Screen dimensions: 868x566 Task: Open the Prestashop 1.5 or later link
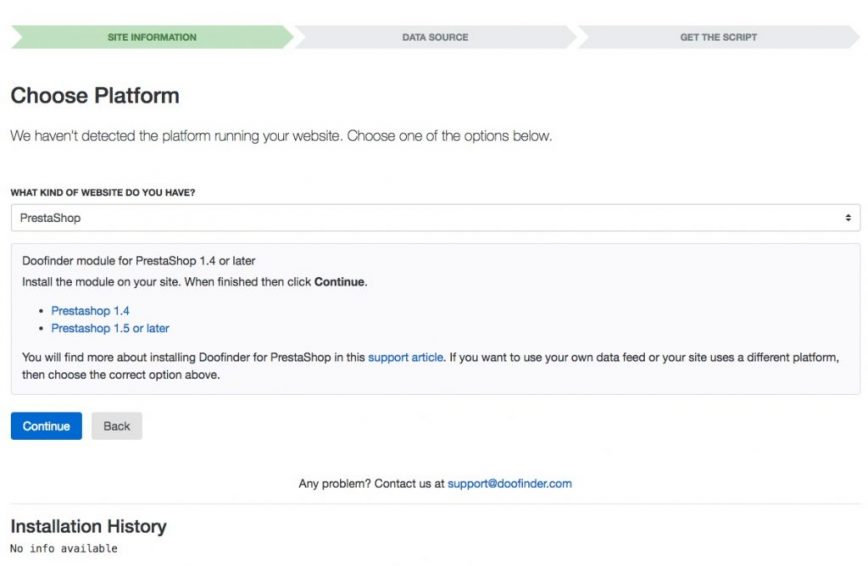(110, 328)
